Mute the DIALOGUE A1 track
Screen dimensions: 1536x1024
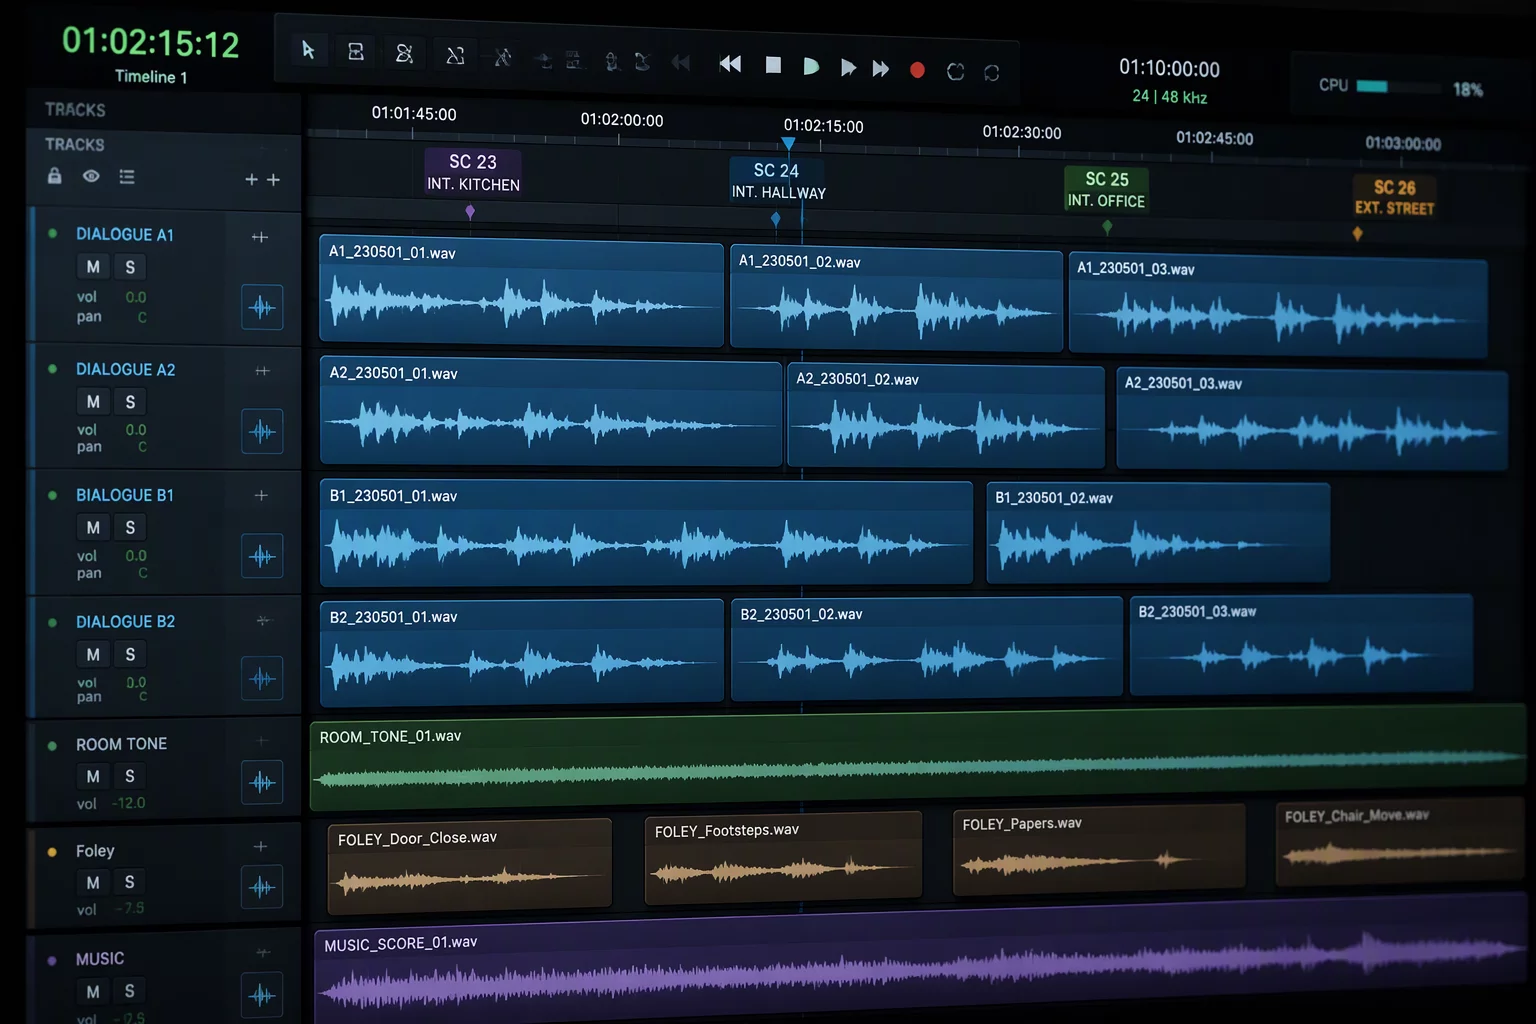pos(93,267)
